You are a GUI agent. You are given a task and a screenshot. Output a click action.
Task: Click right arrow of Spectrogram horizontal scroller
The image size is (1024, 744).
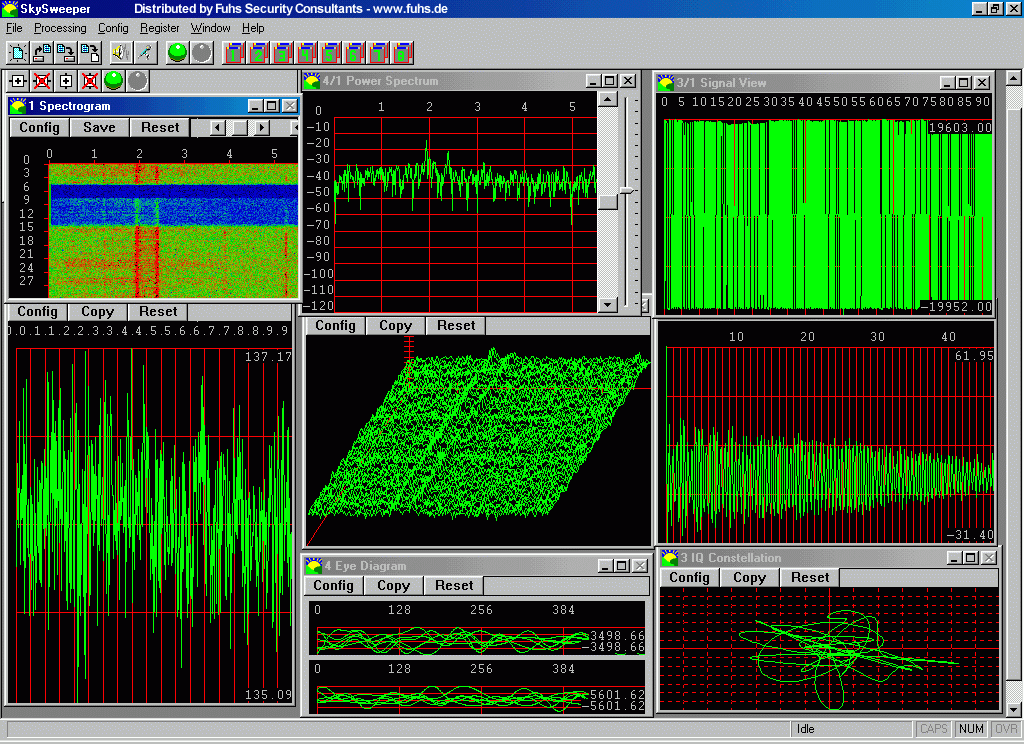[x=261, y=128]
